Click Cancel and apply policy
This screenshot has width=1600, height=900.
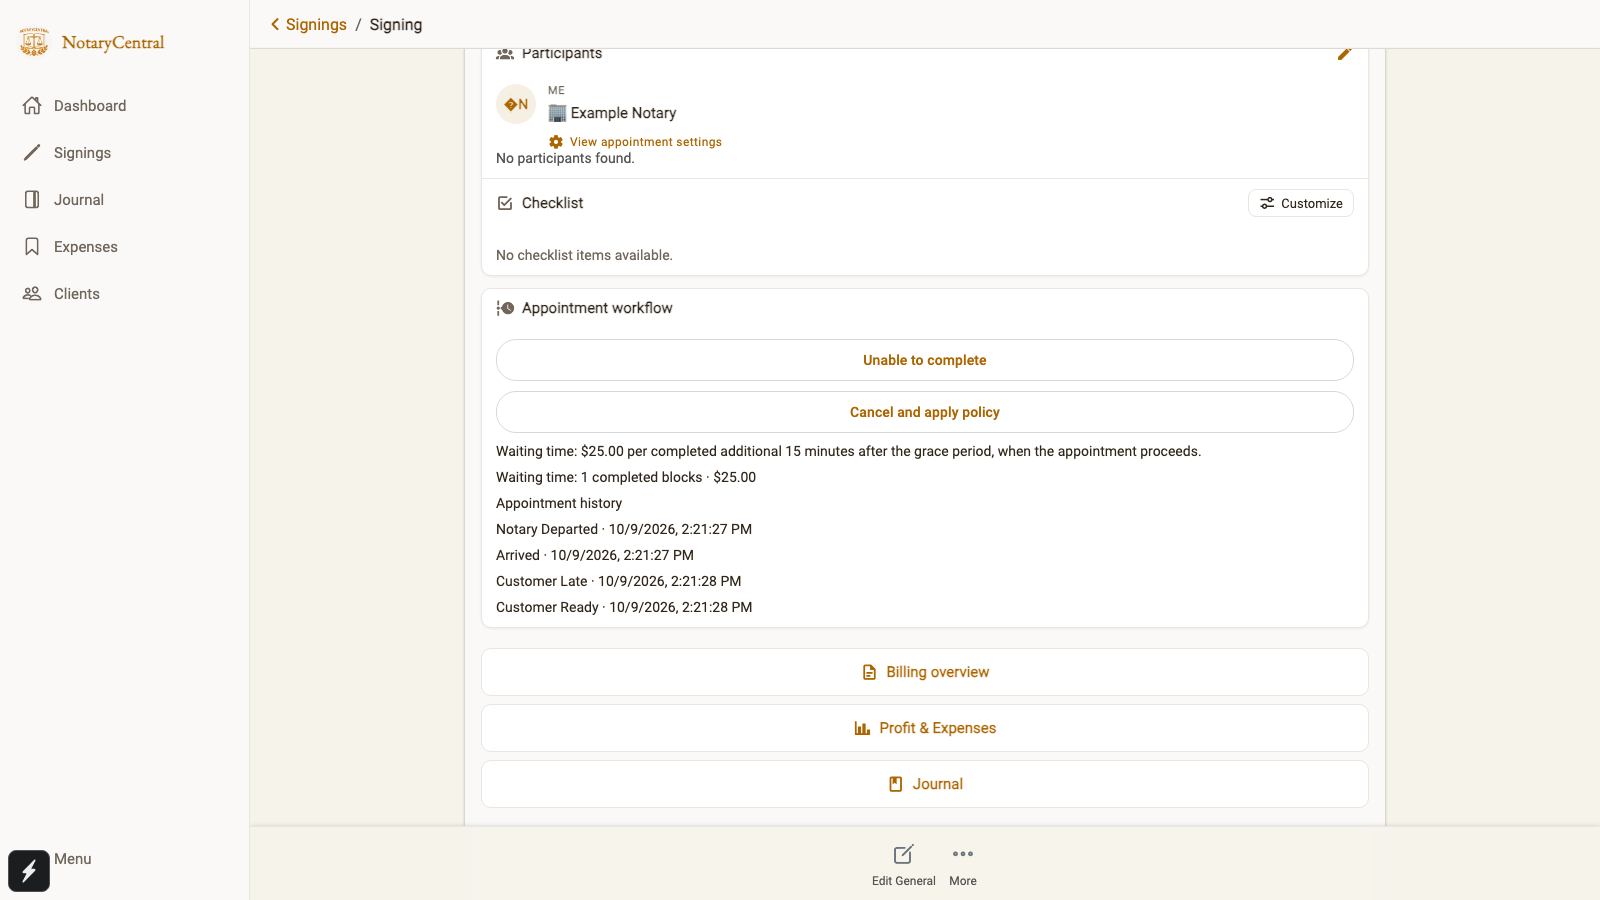pyautogui.click(x=925, y=412)
